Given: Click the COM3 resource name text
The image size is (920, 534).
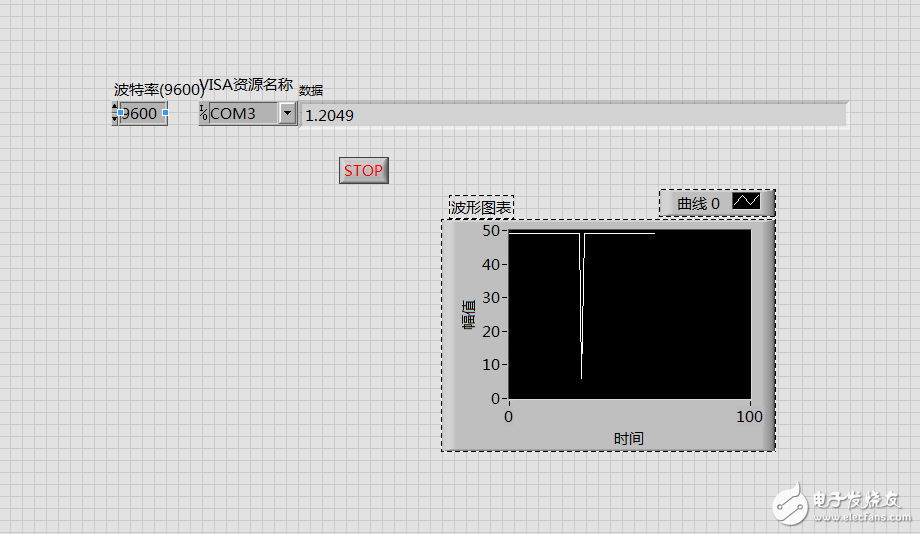Looking at the screenshot, I should point(232,113).
